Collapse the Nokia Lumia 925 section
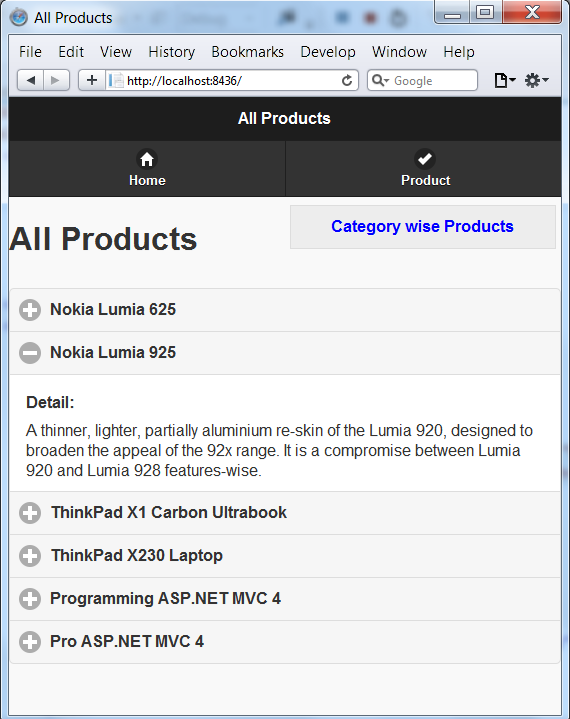This screenshot has height=719, width=570. (285, 353)
